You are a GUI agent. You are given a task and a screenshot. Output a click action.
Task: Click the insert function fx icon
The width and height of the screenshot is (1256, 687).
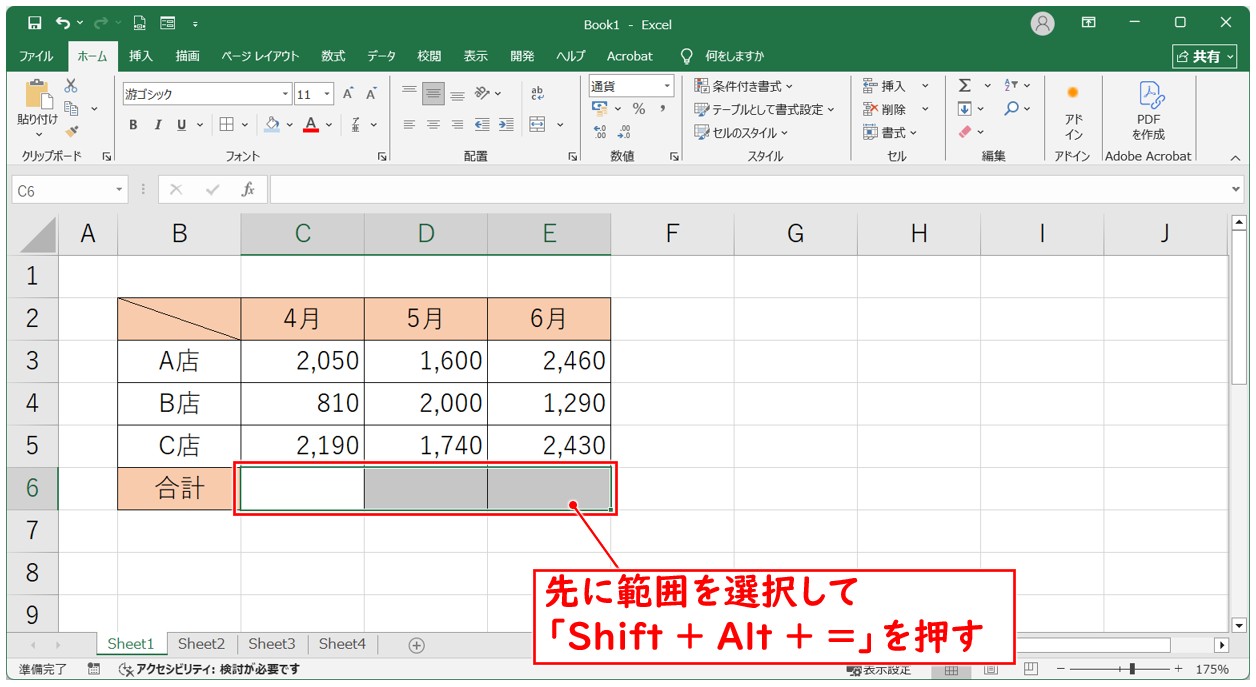point(248,189)
